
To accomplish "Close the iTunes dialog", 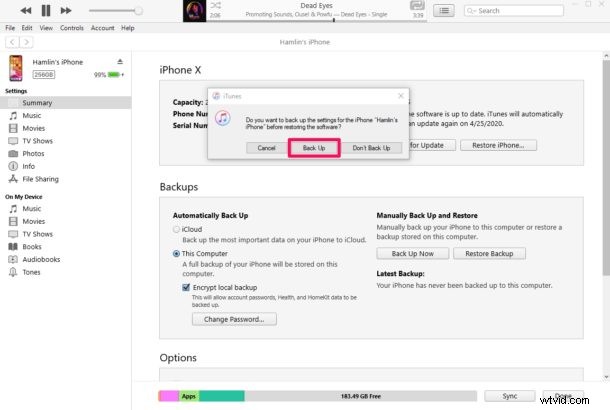I will click(x=401, y=96).
